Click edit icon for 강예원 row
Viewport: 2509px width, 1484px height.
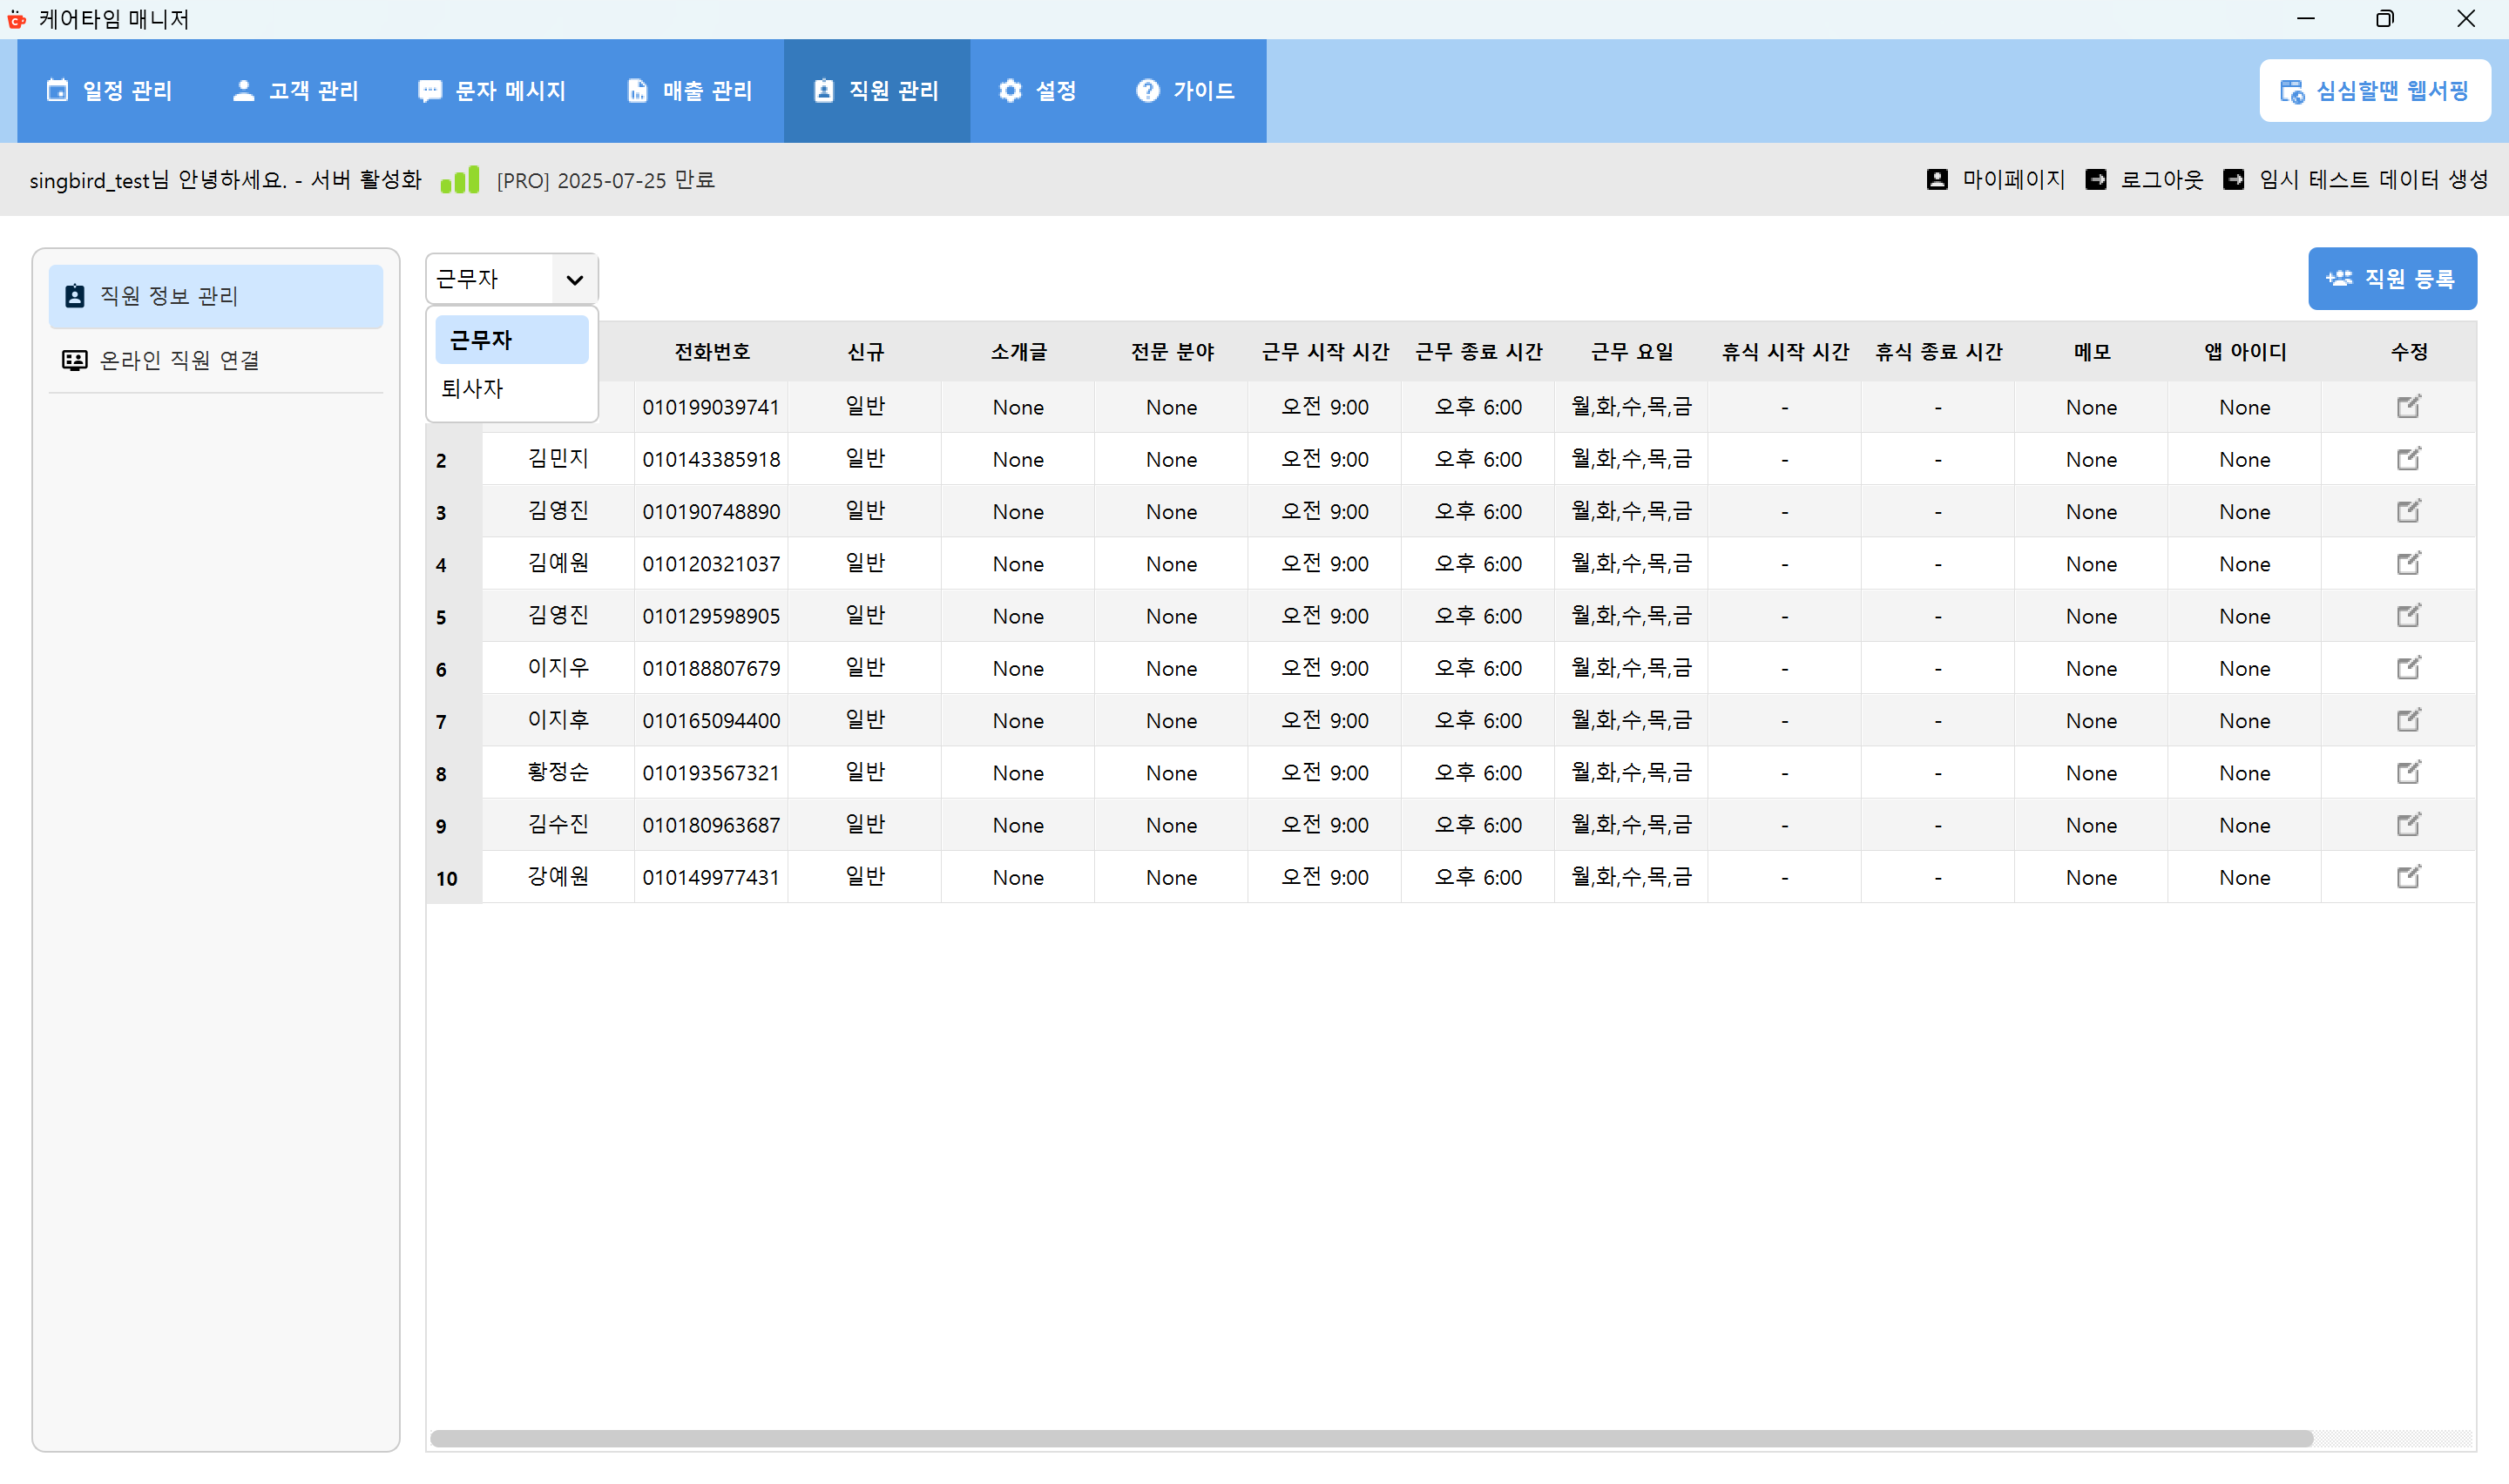click(x=2408, y=877)
